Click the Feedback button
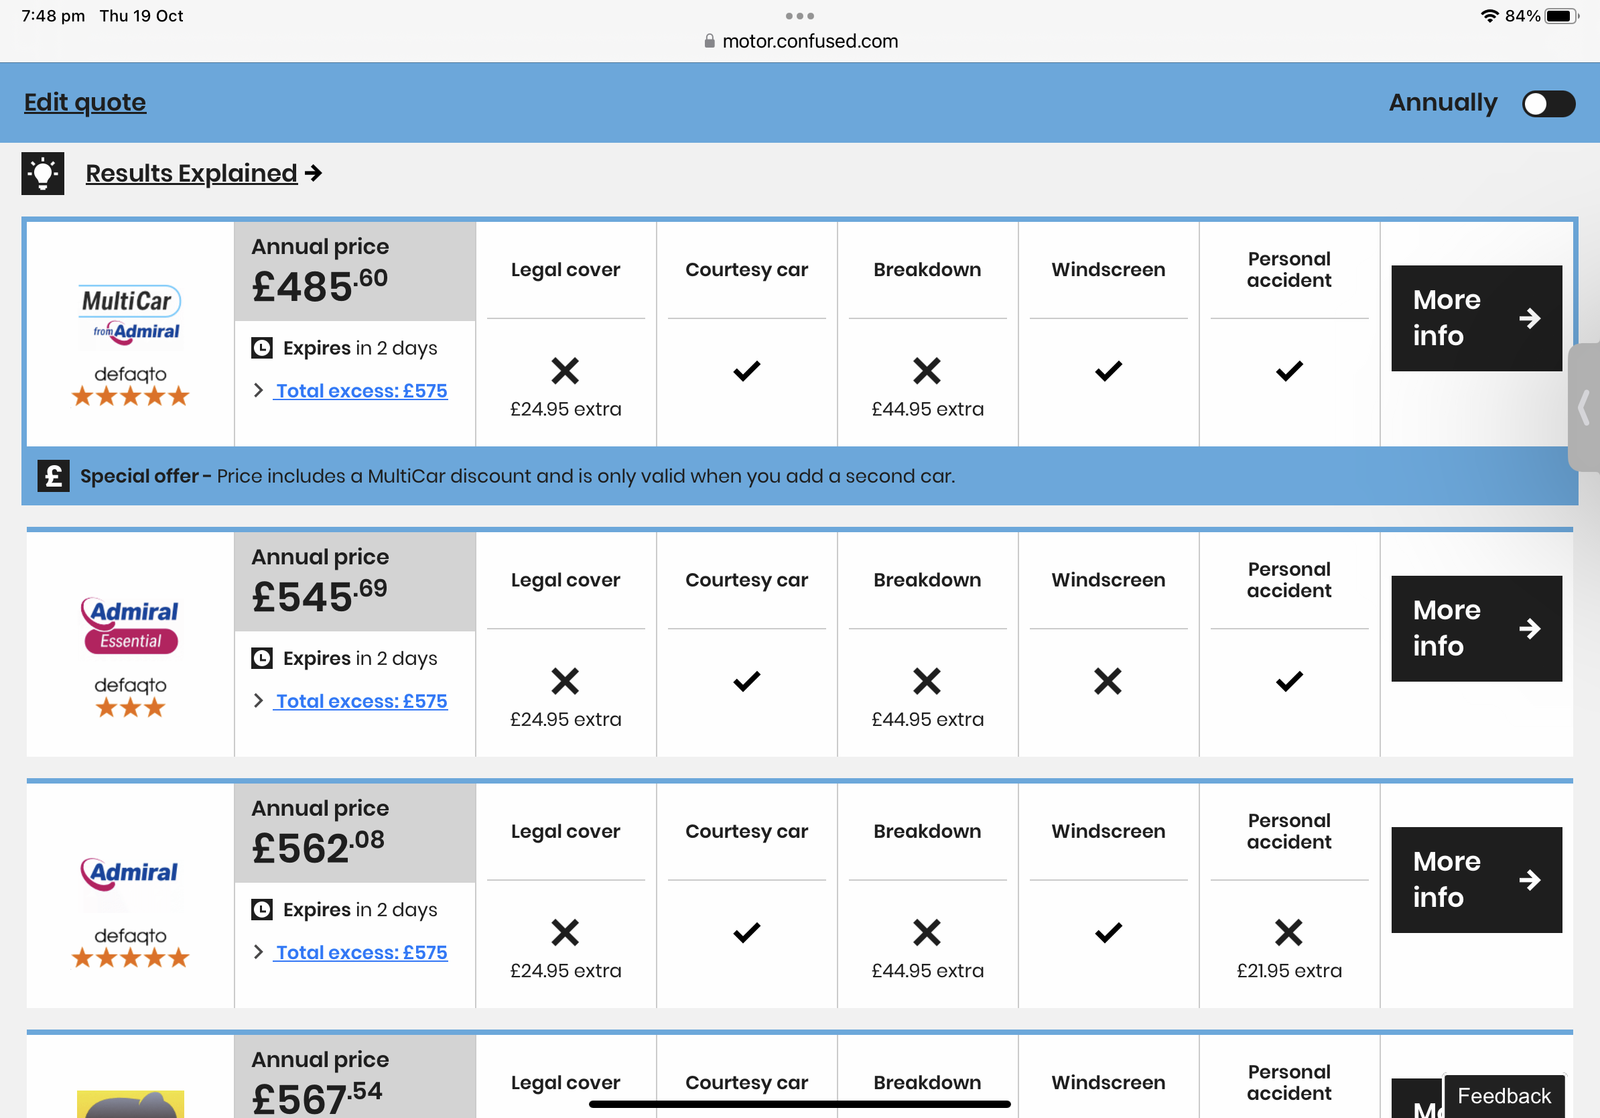This screenshot has width=1600, height=1118. click(x=1504, y=1096)
